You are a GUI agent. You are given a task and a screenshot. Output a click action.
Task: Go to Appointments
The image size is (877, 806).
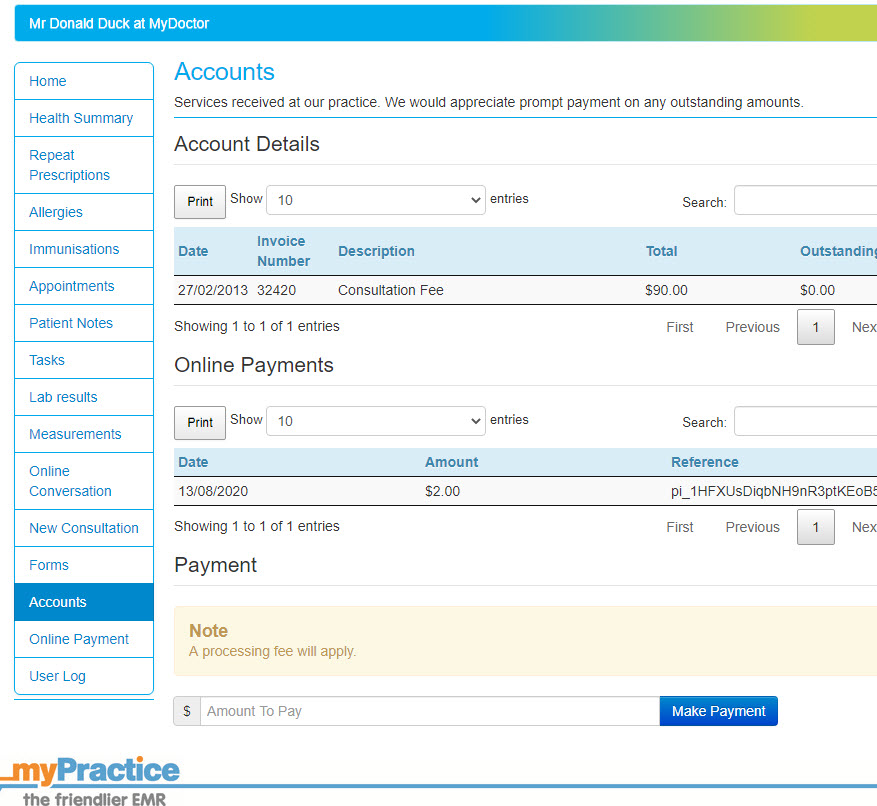(x=84, y=286)
